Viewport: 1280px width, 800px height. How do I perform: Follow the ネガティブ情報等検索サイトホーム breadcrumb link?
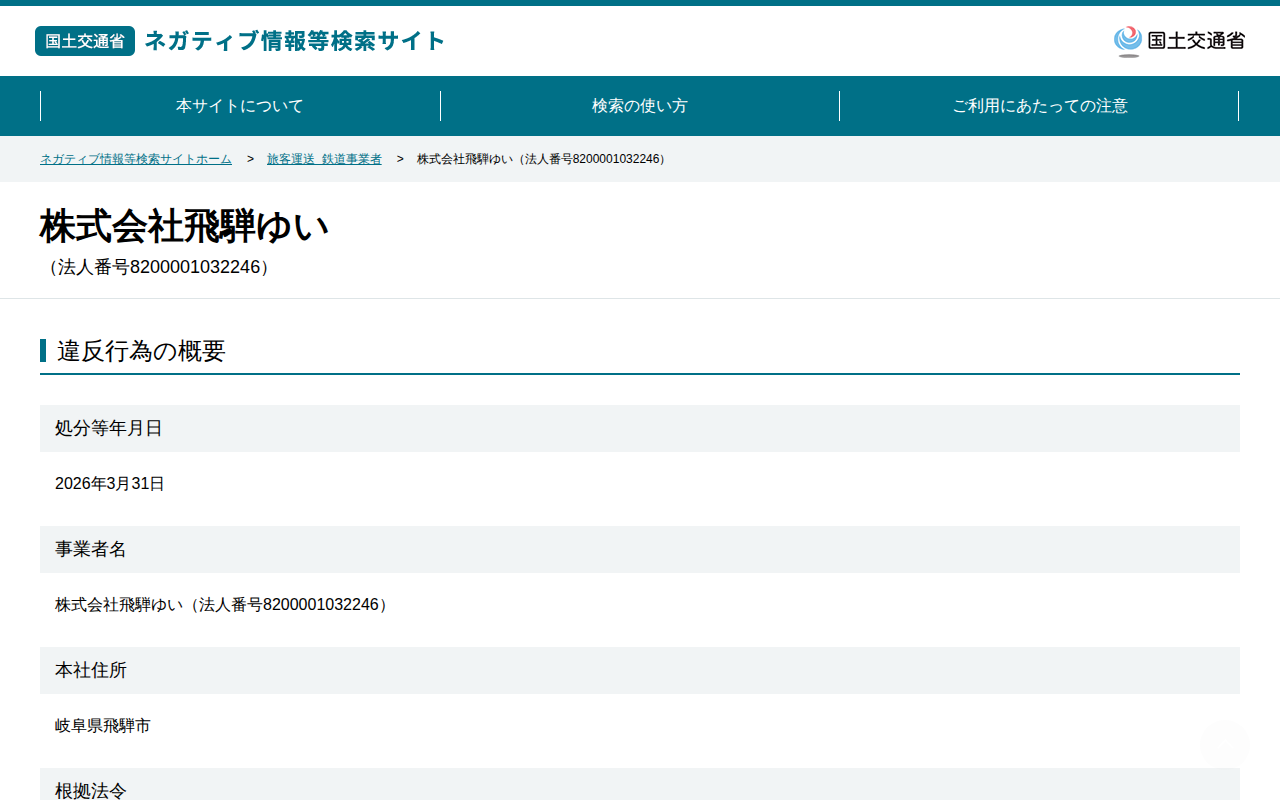tap(136, 159)
